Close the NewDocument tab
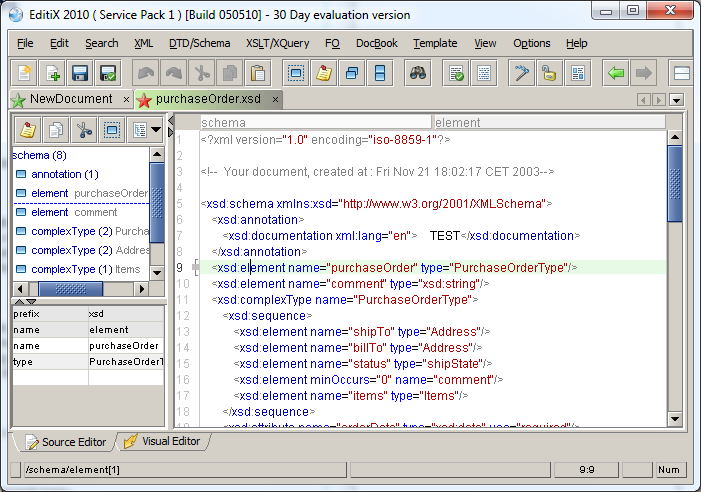The width and height of the screenshot is (701, 492). tap(127, 100)
